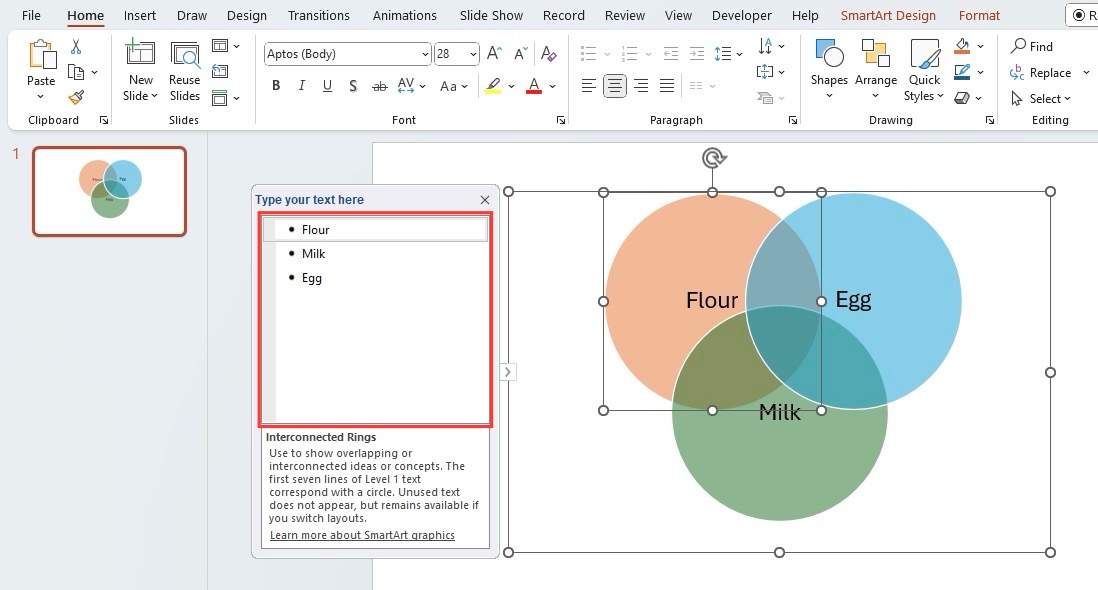Select slide 1 thumbnail

click(x=109, y=191)
